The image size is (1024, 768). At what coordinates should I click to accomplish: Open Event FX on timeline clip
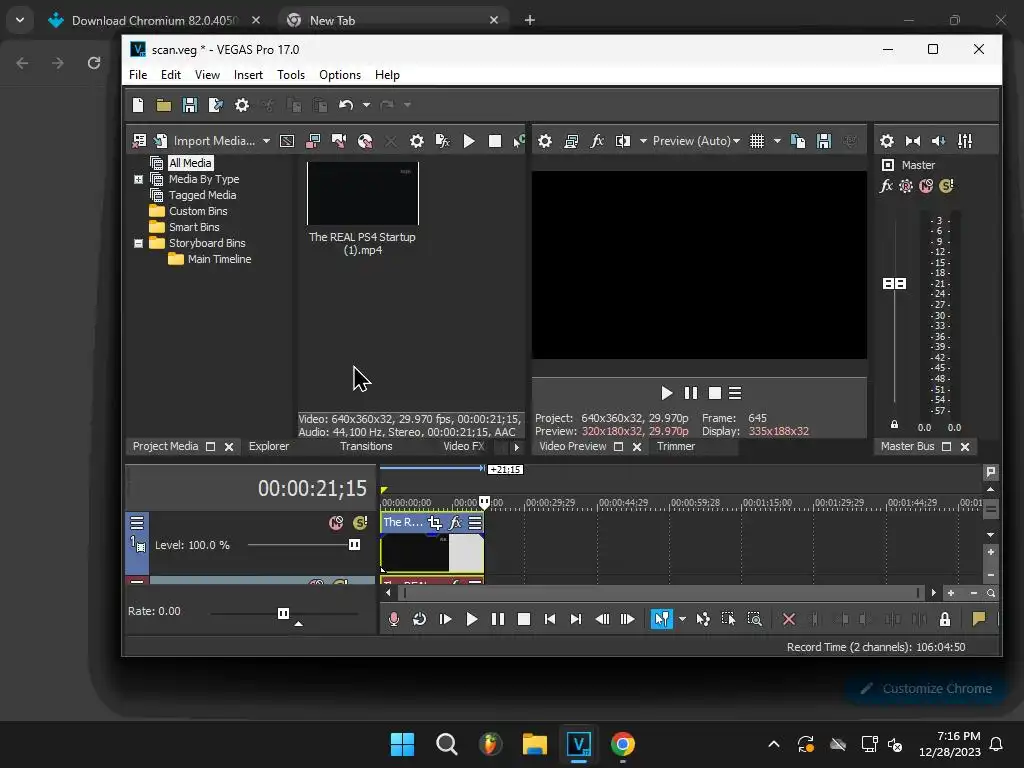pos(455,522)
